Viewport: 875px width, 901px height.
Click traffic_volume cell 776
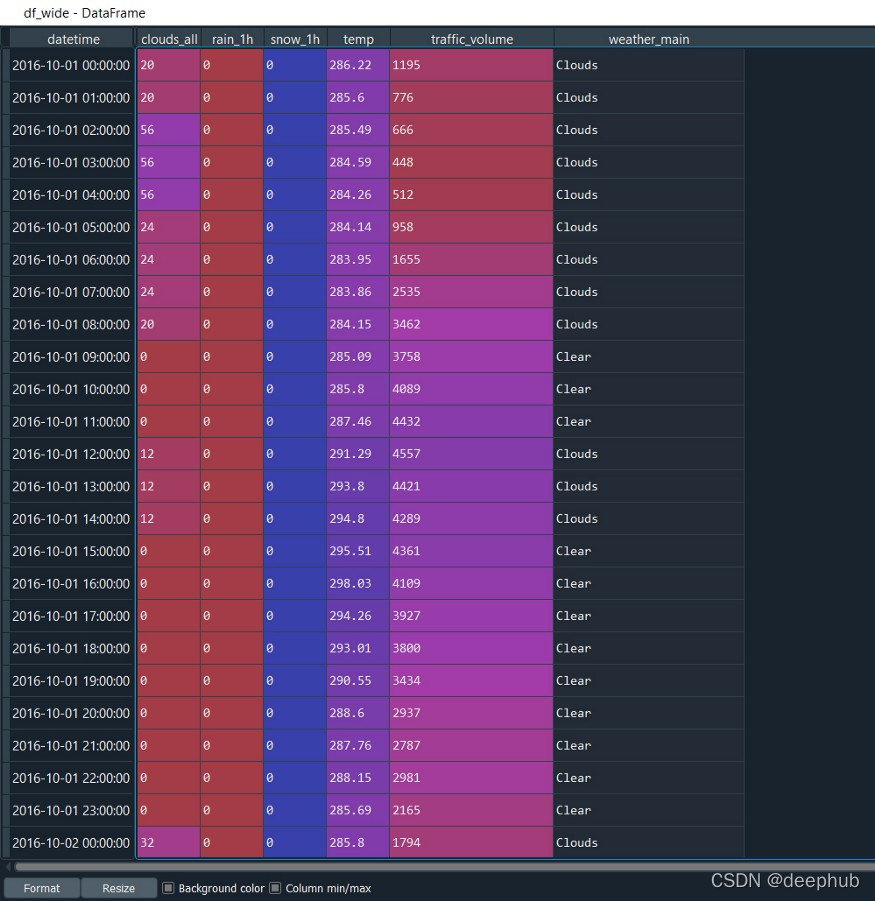tap(471, 98)
